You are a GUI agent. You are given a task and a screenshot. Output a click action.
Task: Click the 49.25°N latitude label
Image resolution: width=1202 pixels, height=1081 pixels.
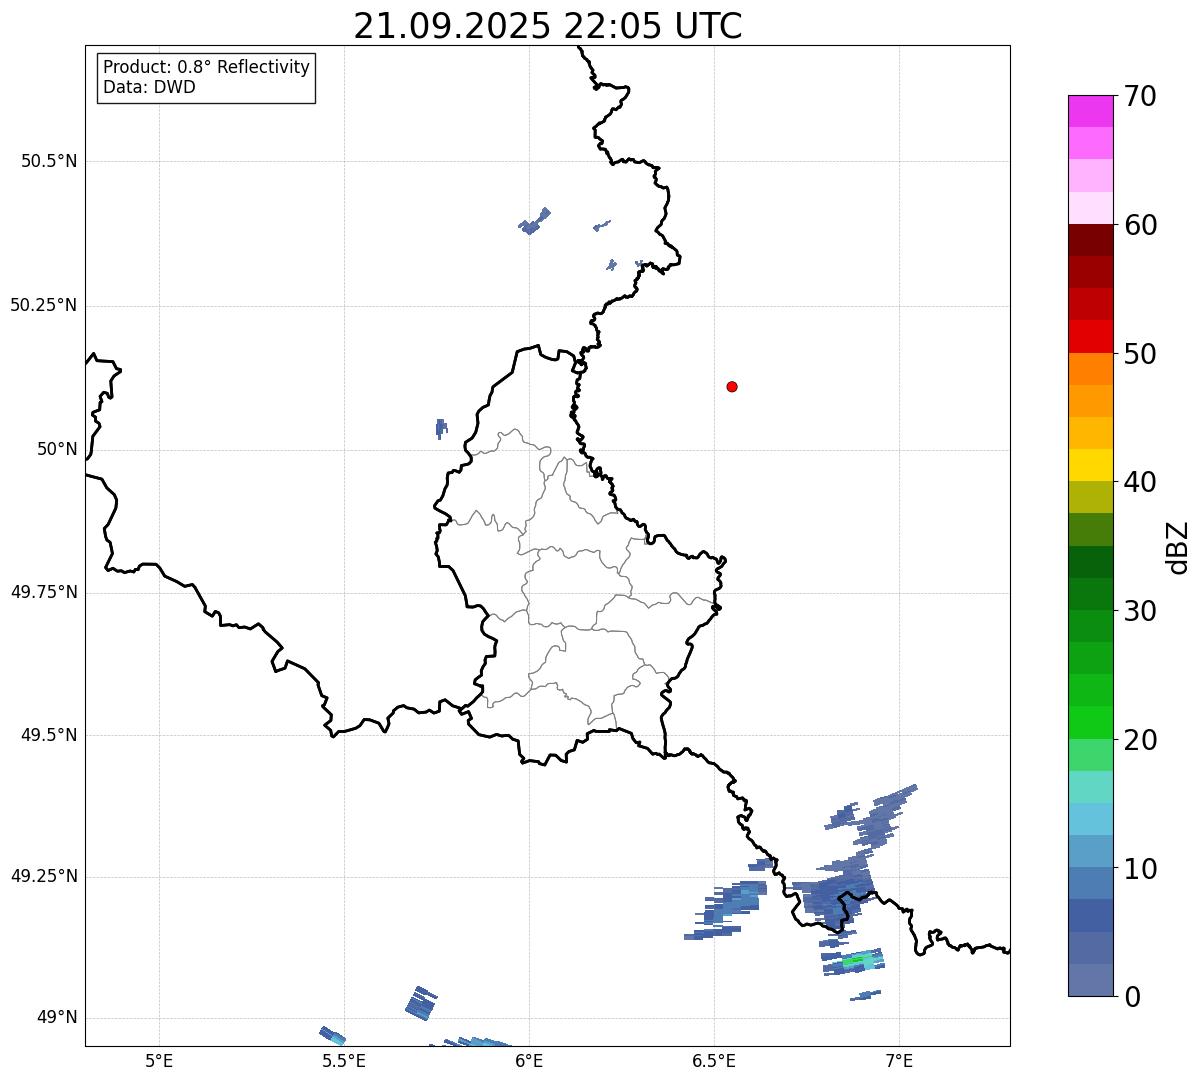tap(44, 877)
